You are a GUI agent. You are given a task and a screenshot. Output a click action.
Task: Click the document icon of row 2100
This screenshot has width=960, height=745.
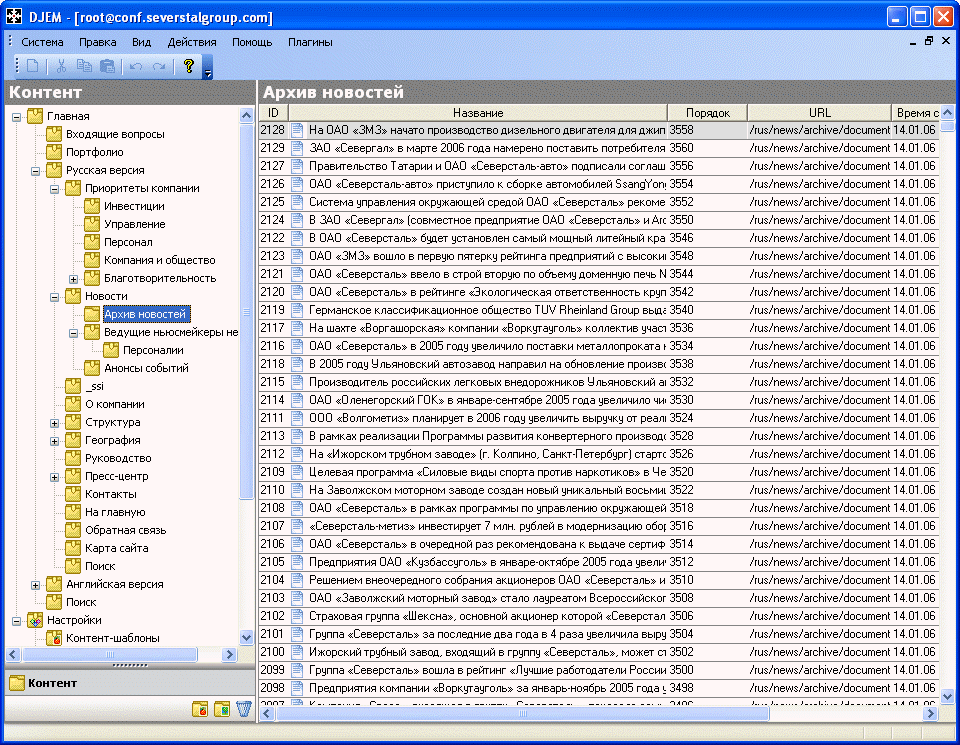click(x=298, y=652)
